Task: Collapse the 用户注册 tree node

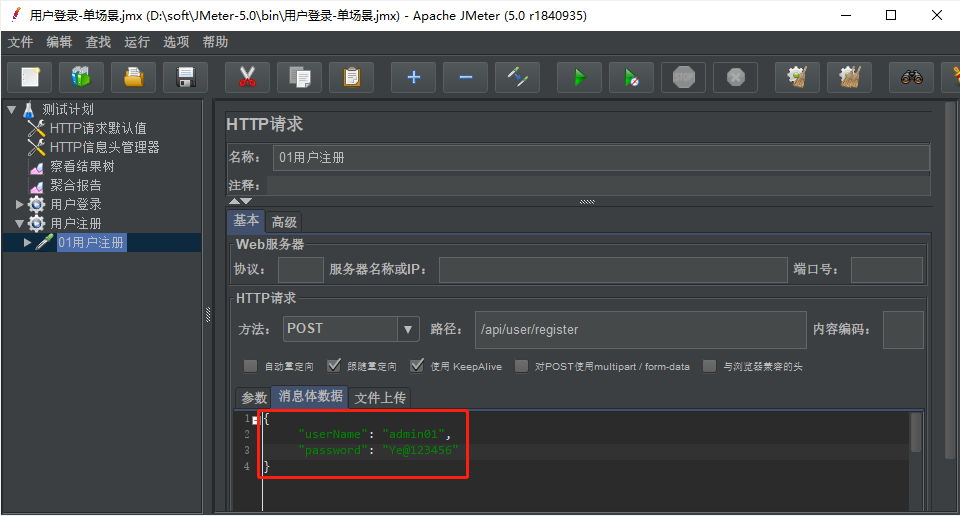Action: [20, 223]
